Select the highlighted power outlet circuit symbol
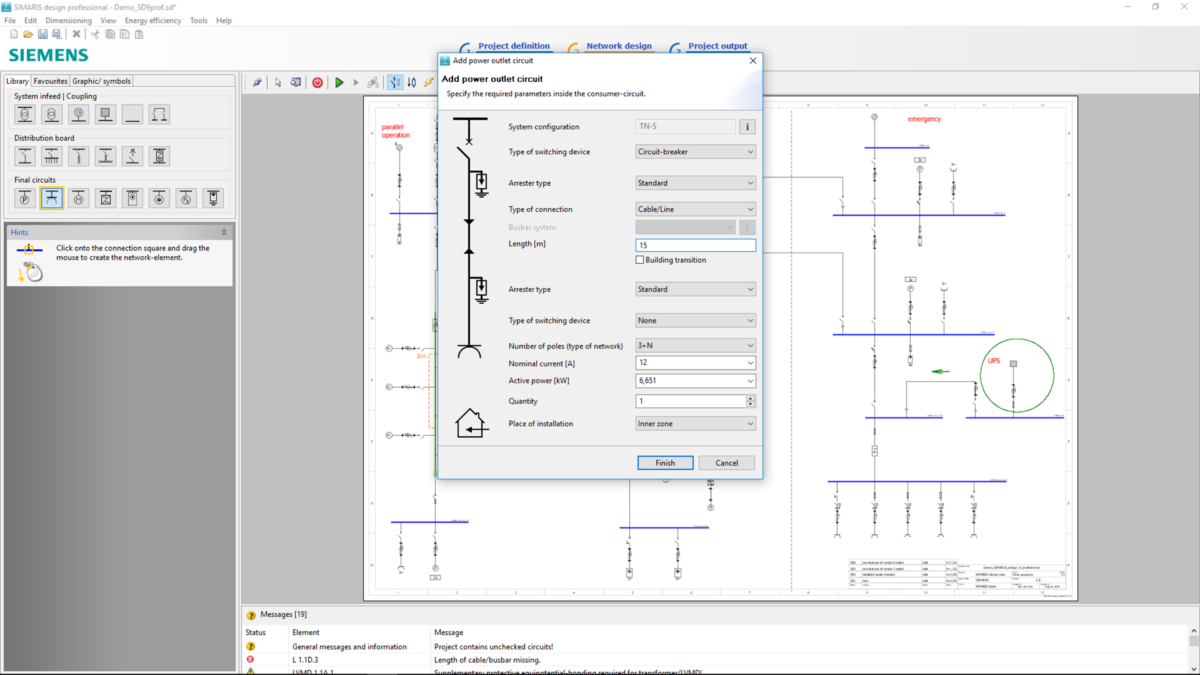 (52, 198)
